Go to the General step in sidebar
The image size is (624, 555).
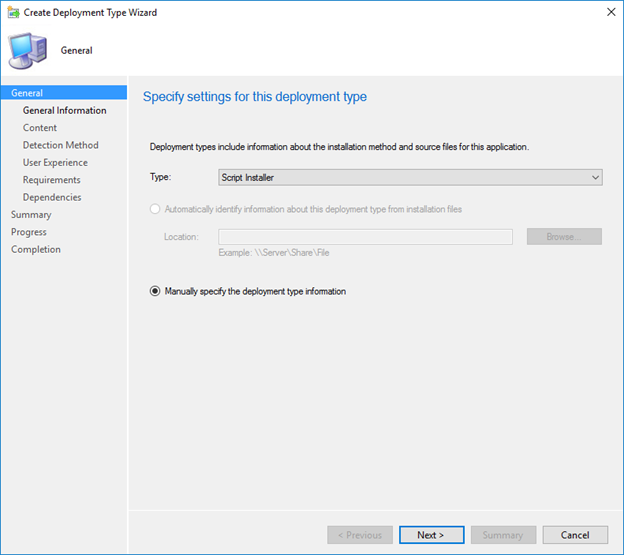[x=27, y=93]
